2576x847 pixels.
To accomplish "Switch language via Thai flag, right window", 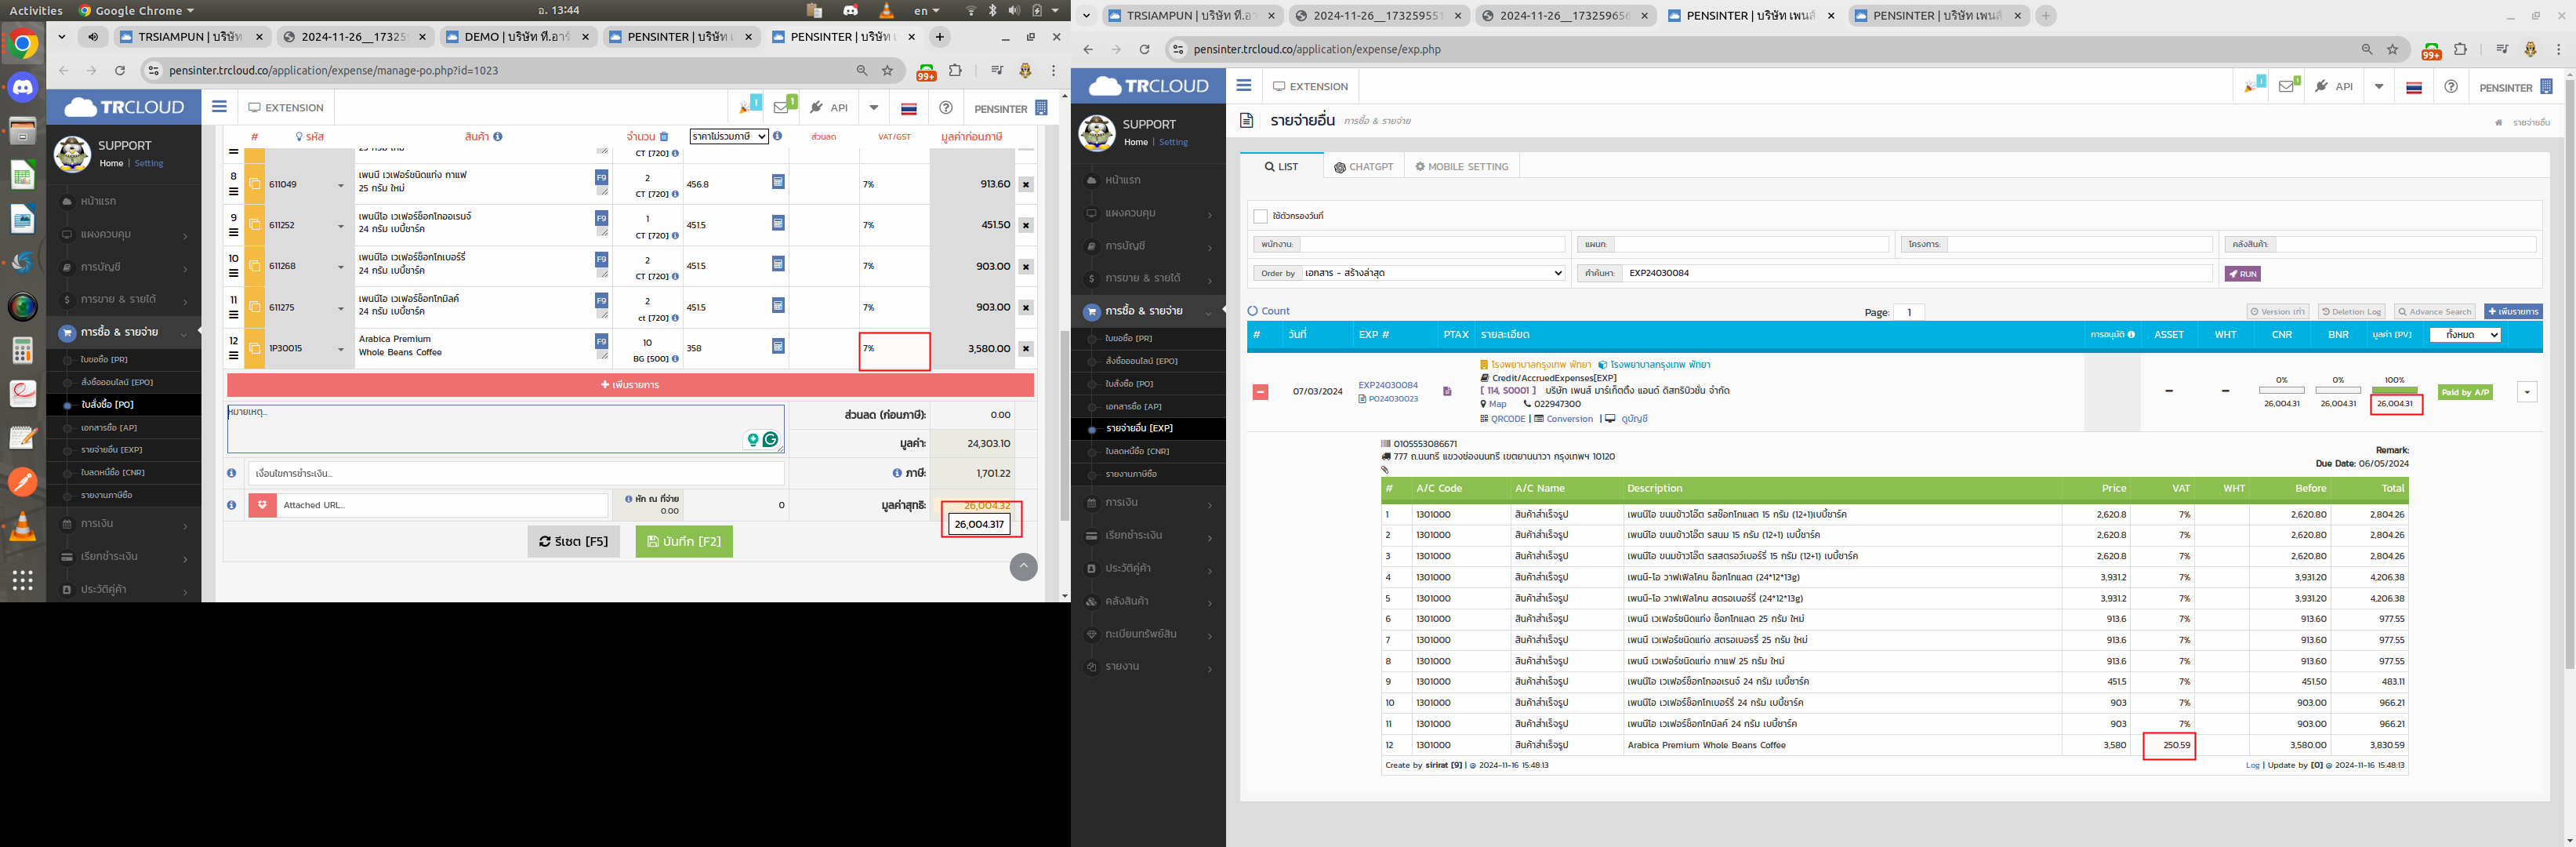I will (2414, 87).
